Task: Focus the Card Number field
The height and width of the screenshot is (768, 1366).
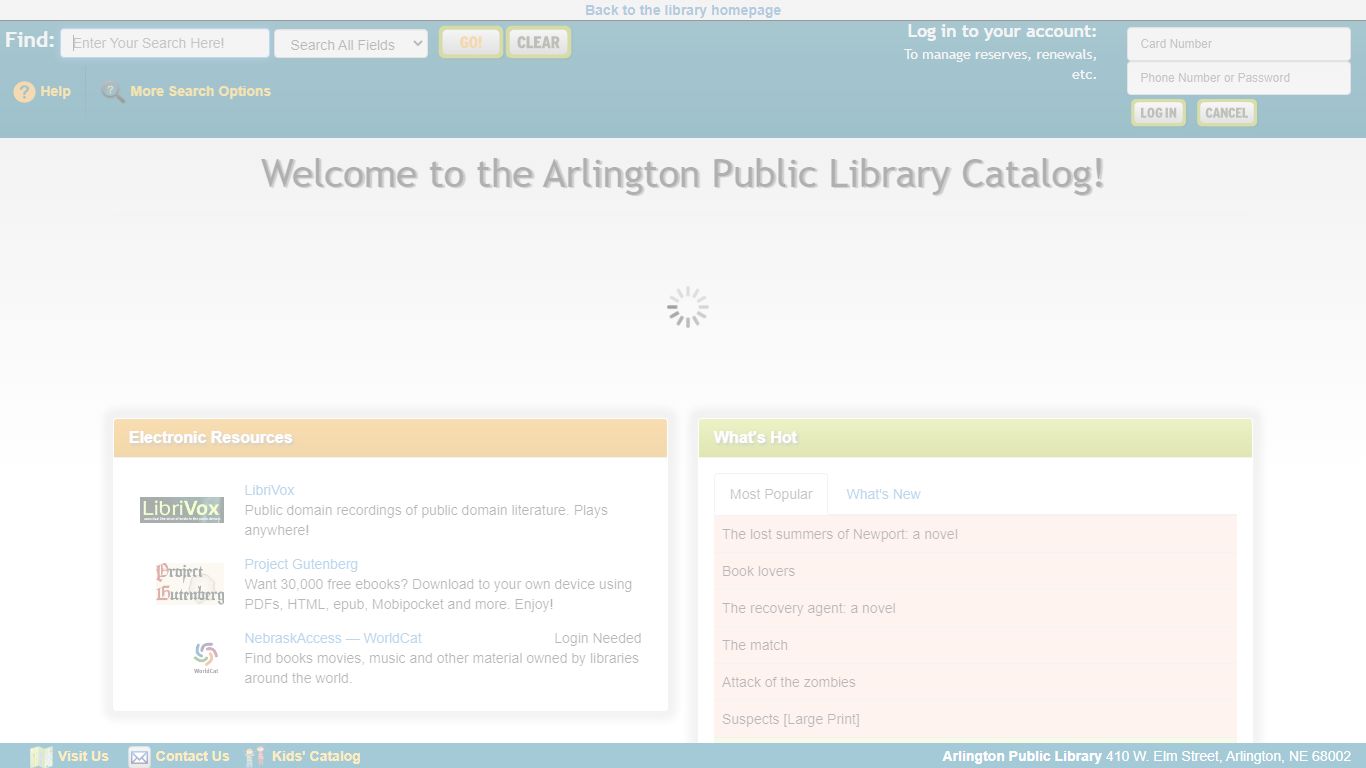Action: (x=1238, y=44)
